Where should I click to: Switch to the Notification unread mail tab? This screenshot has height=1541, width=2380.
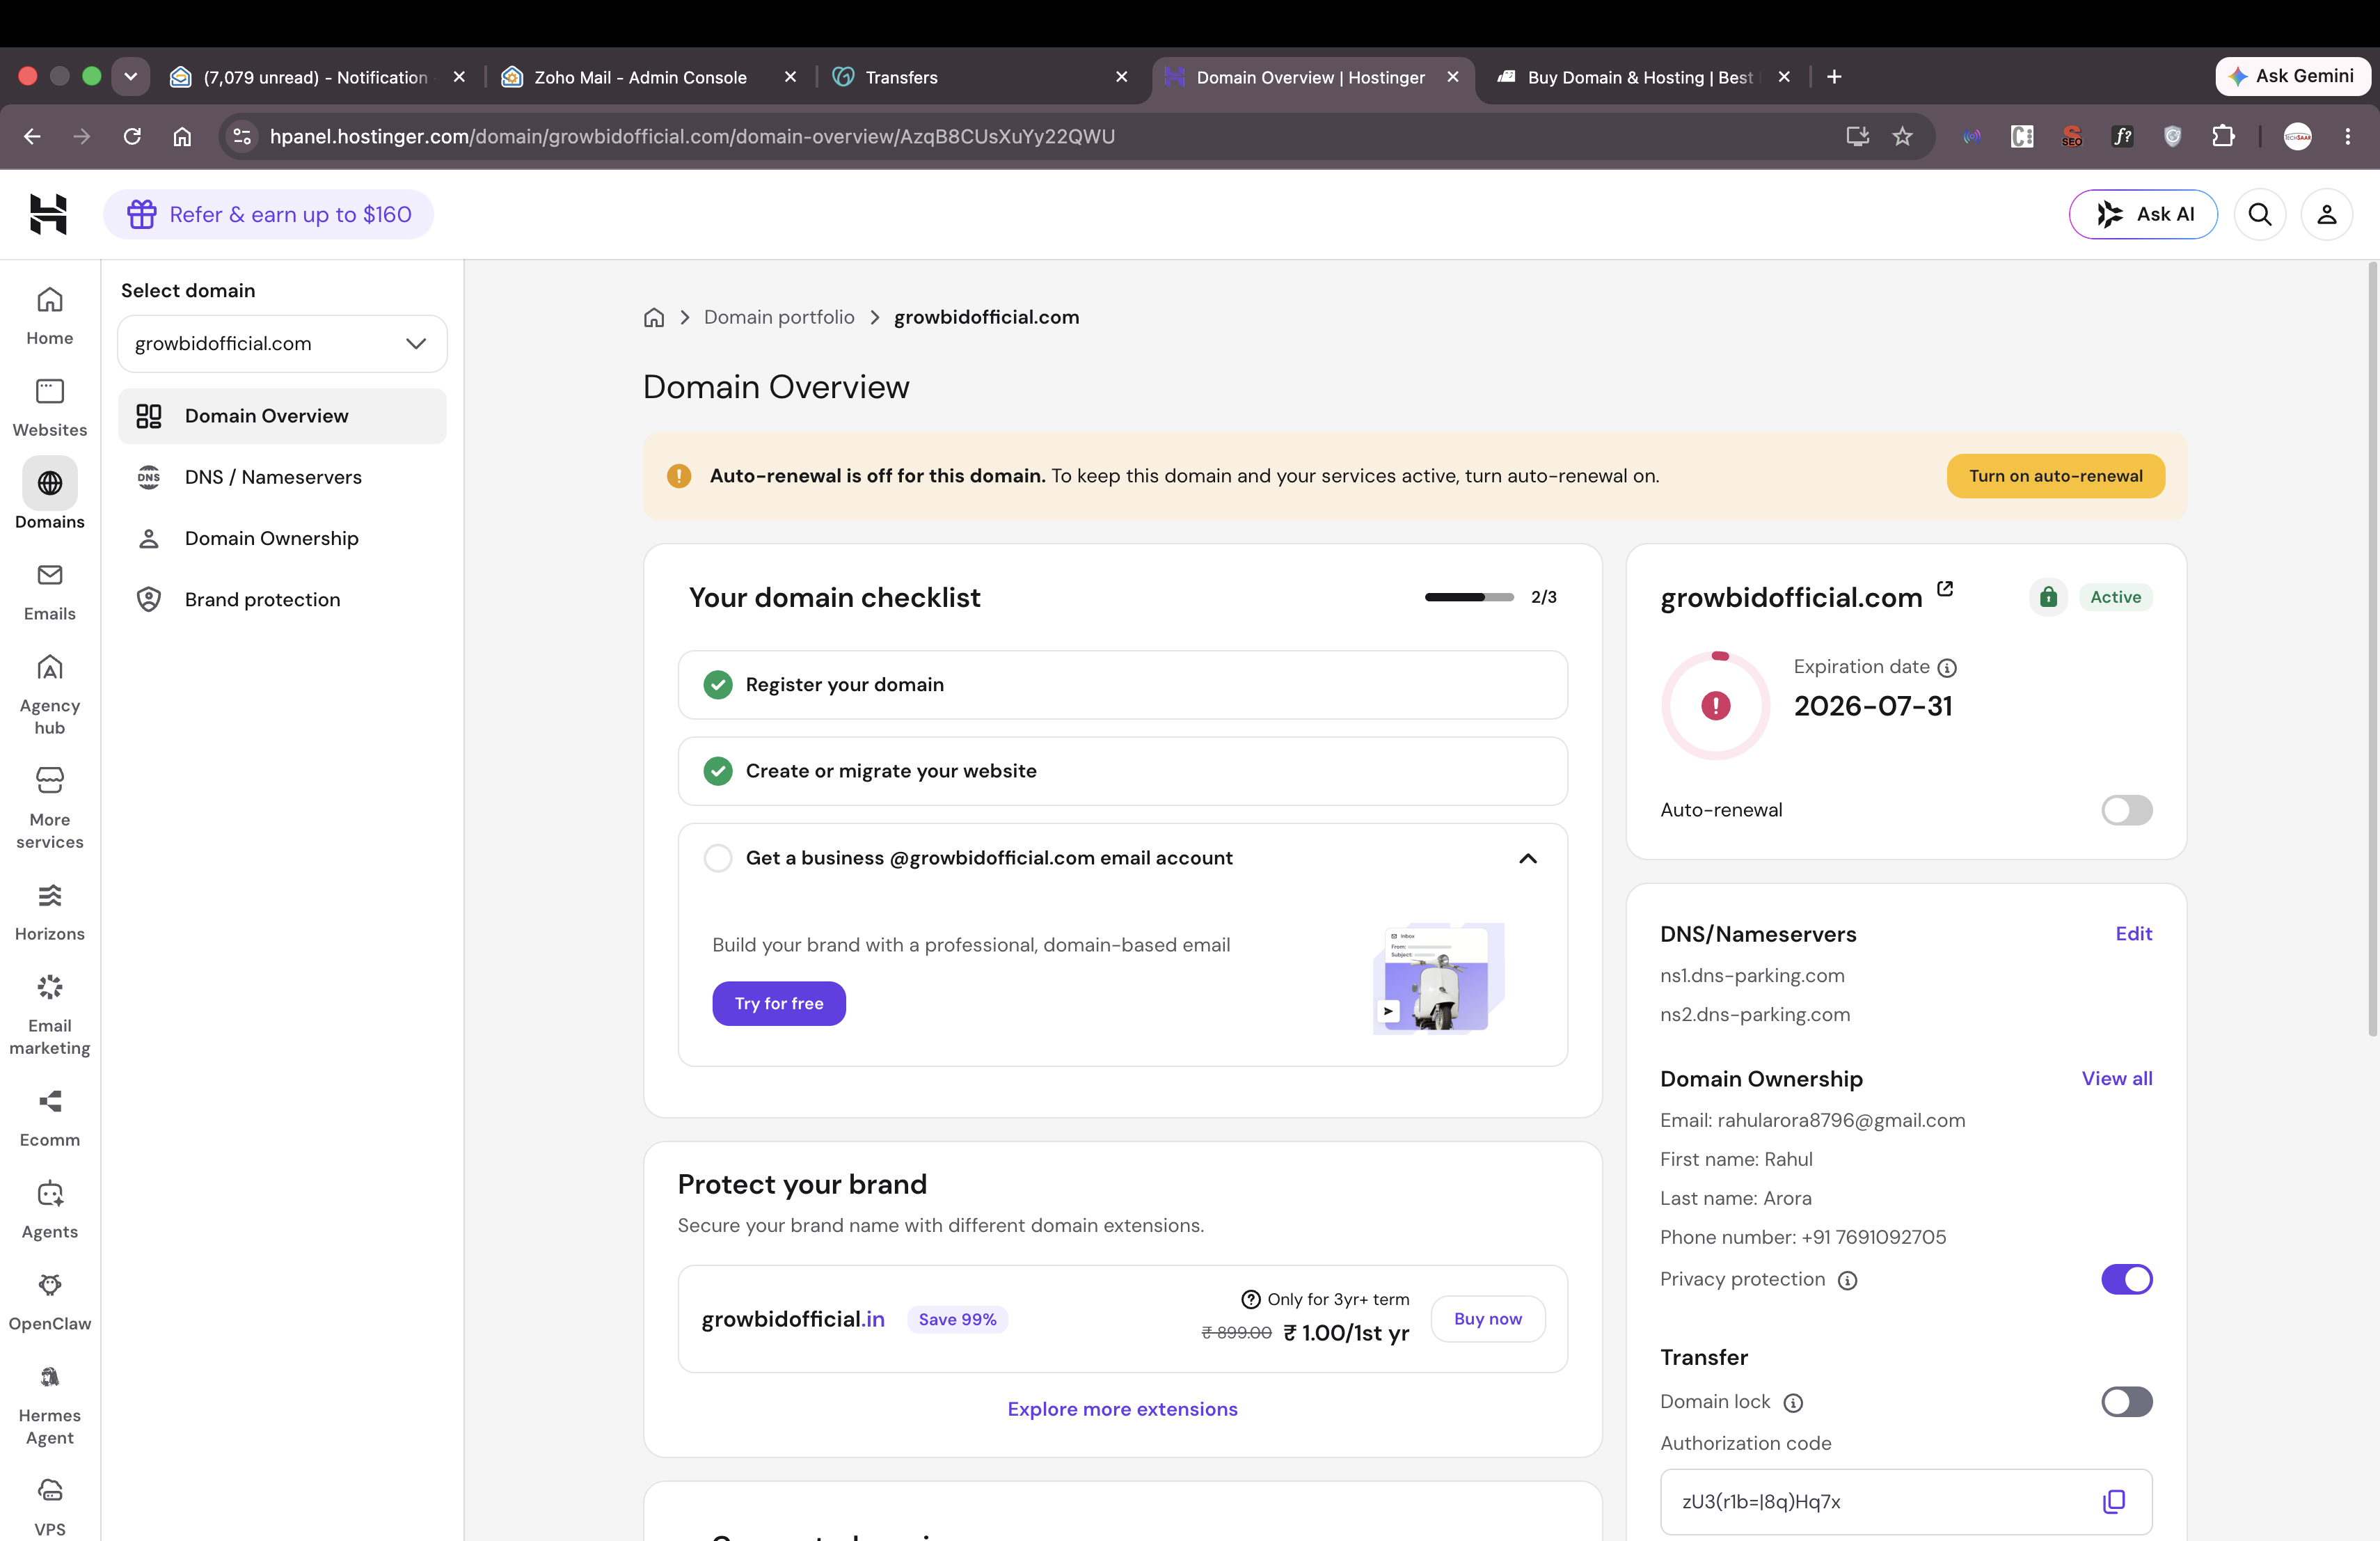(x=315, y=77)
